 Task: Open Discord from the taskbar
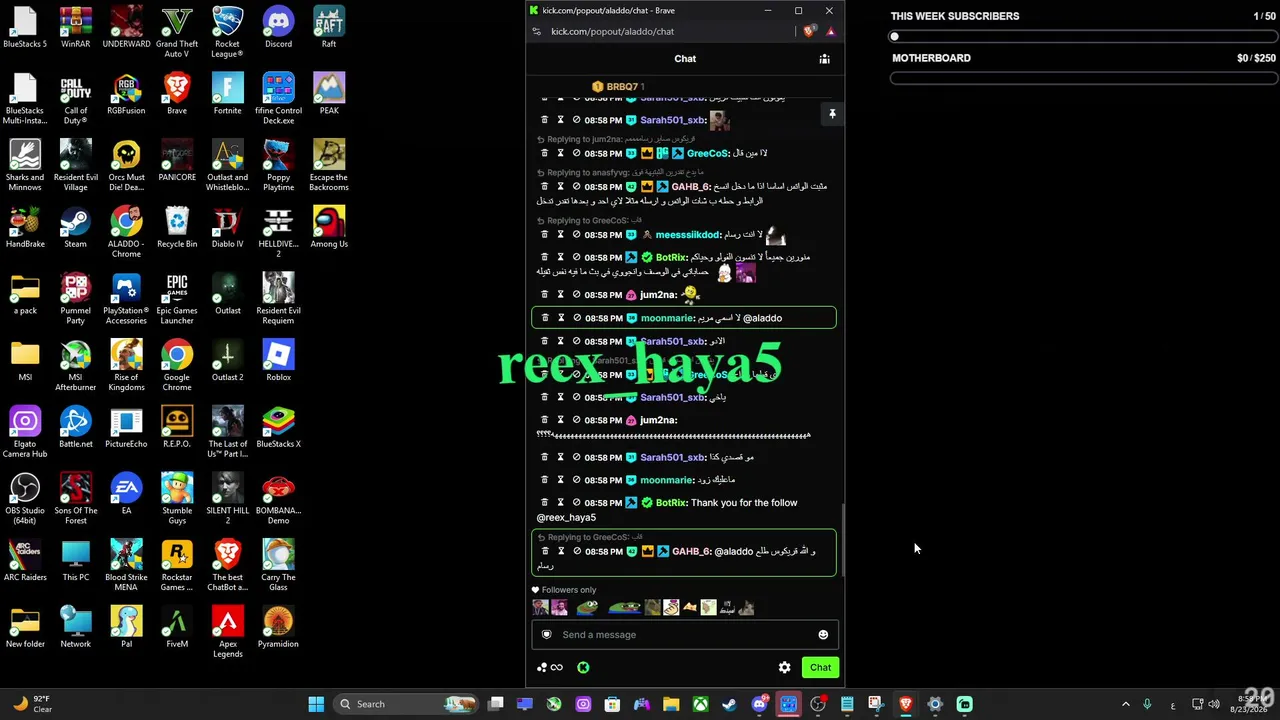759,704
